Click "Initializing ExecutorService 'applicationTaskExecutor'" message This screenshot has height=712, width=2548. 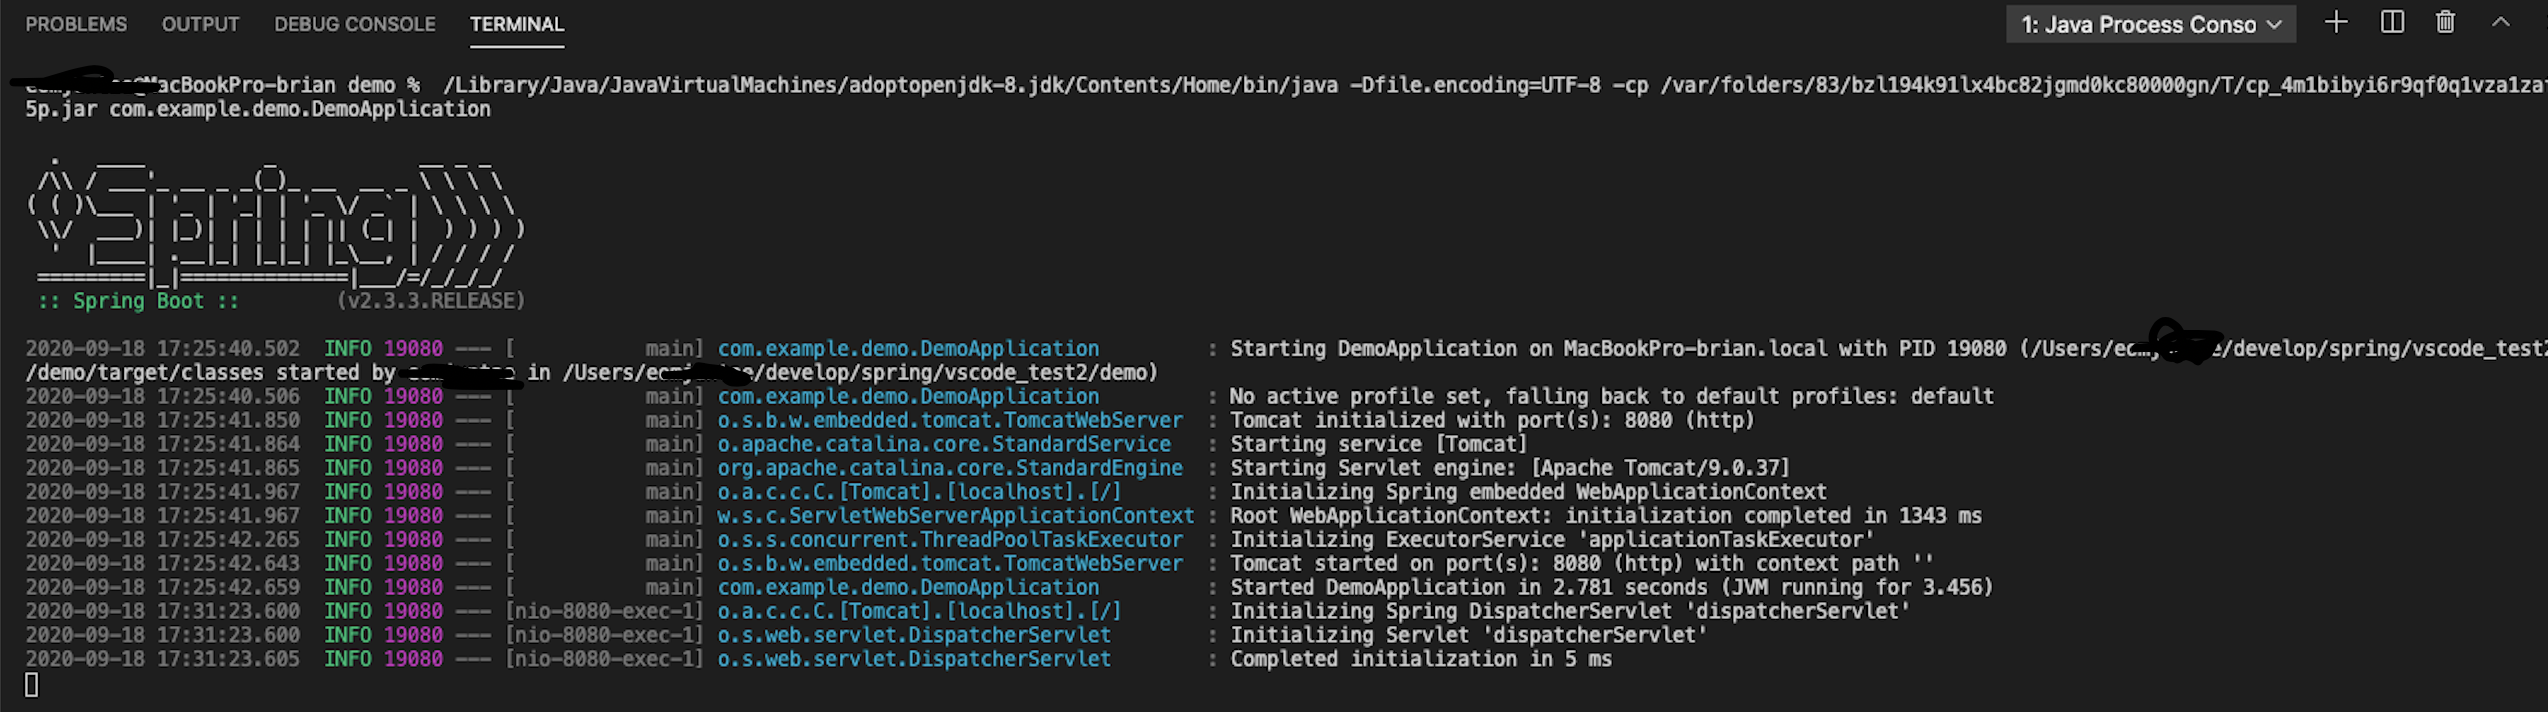(1552, 540)
